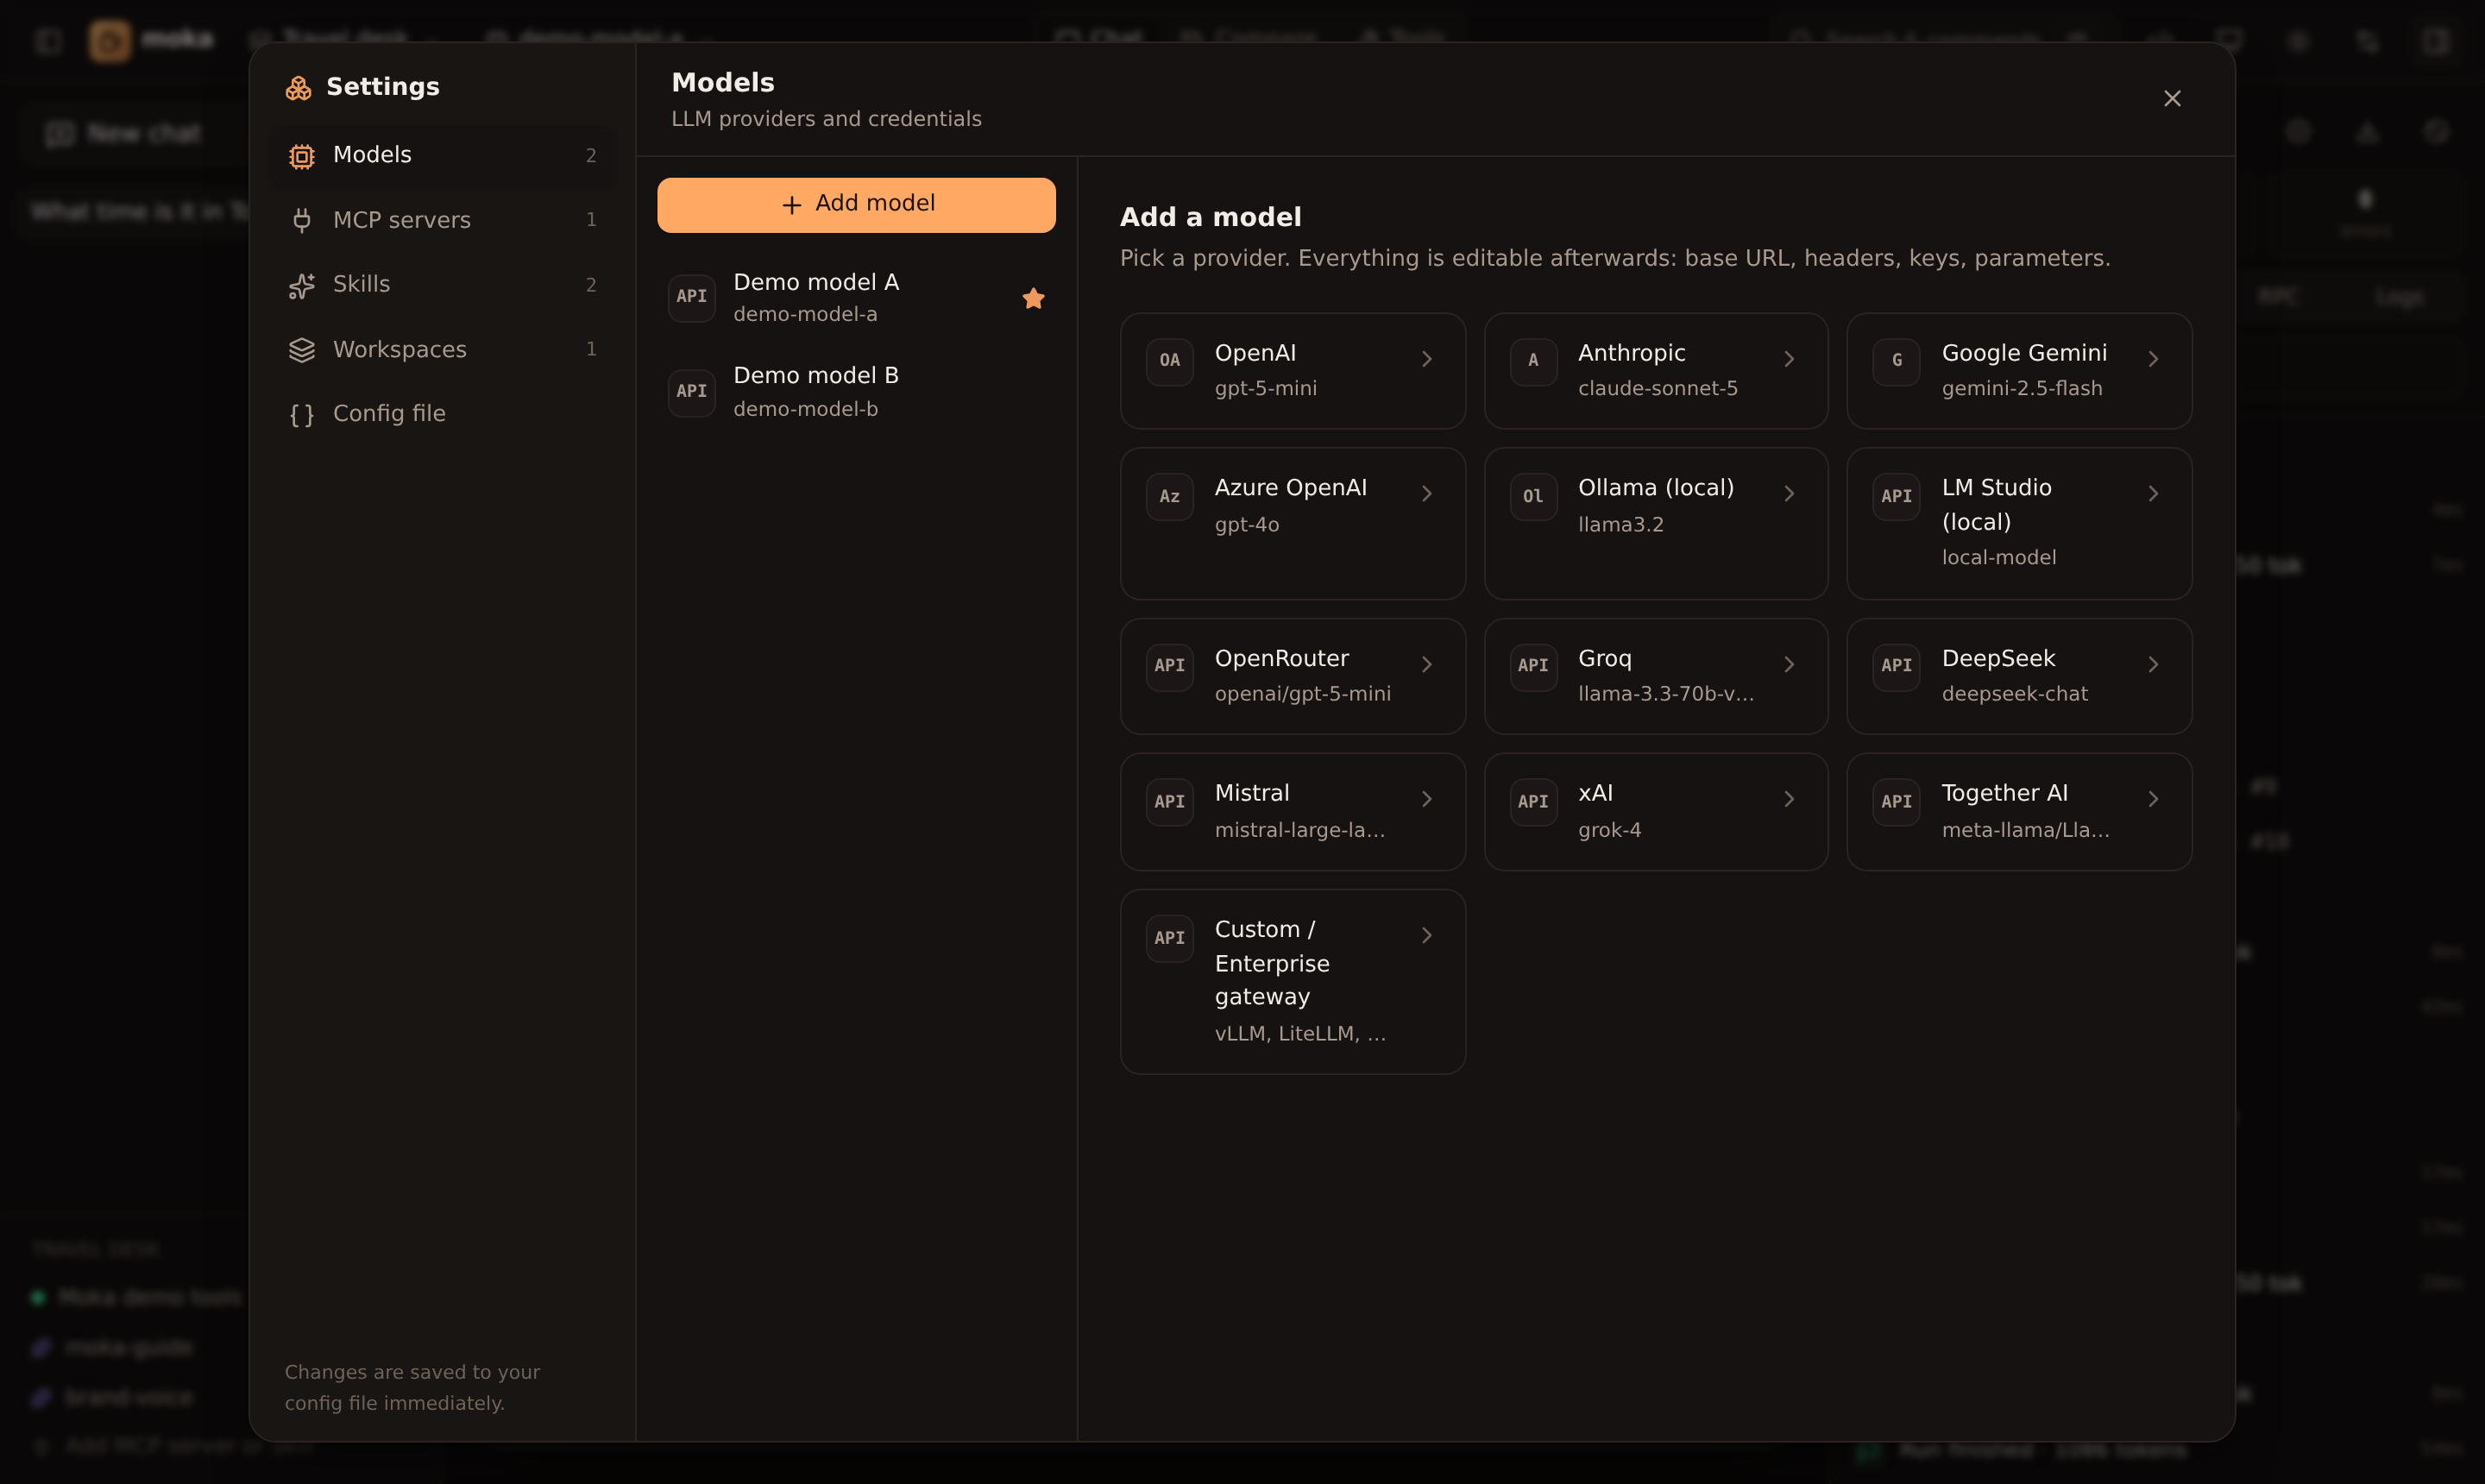Select Demo model A in the list
This screenshot has width=2485, height=1484.
856,297
